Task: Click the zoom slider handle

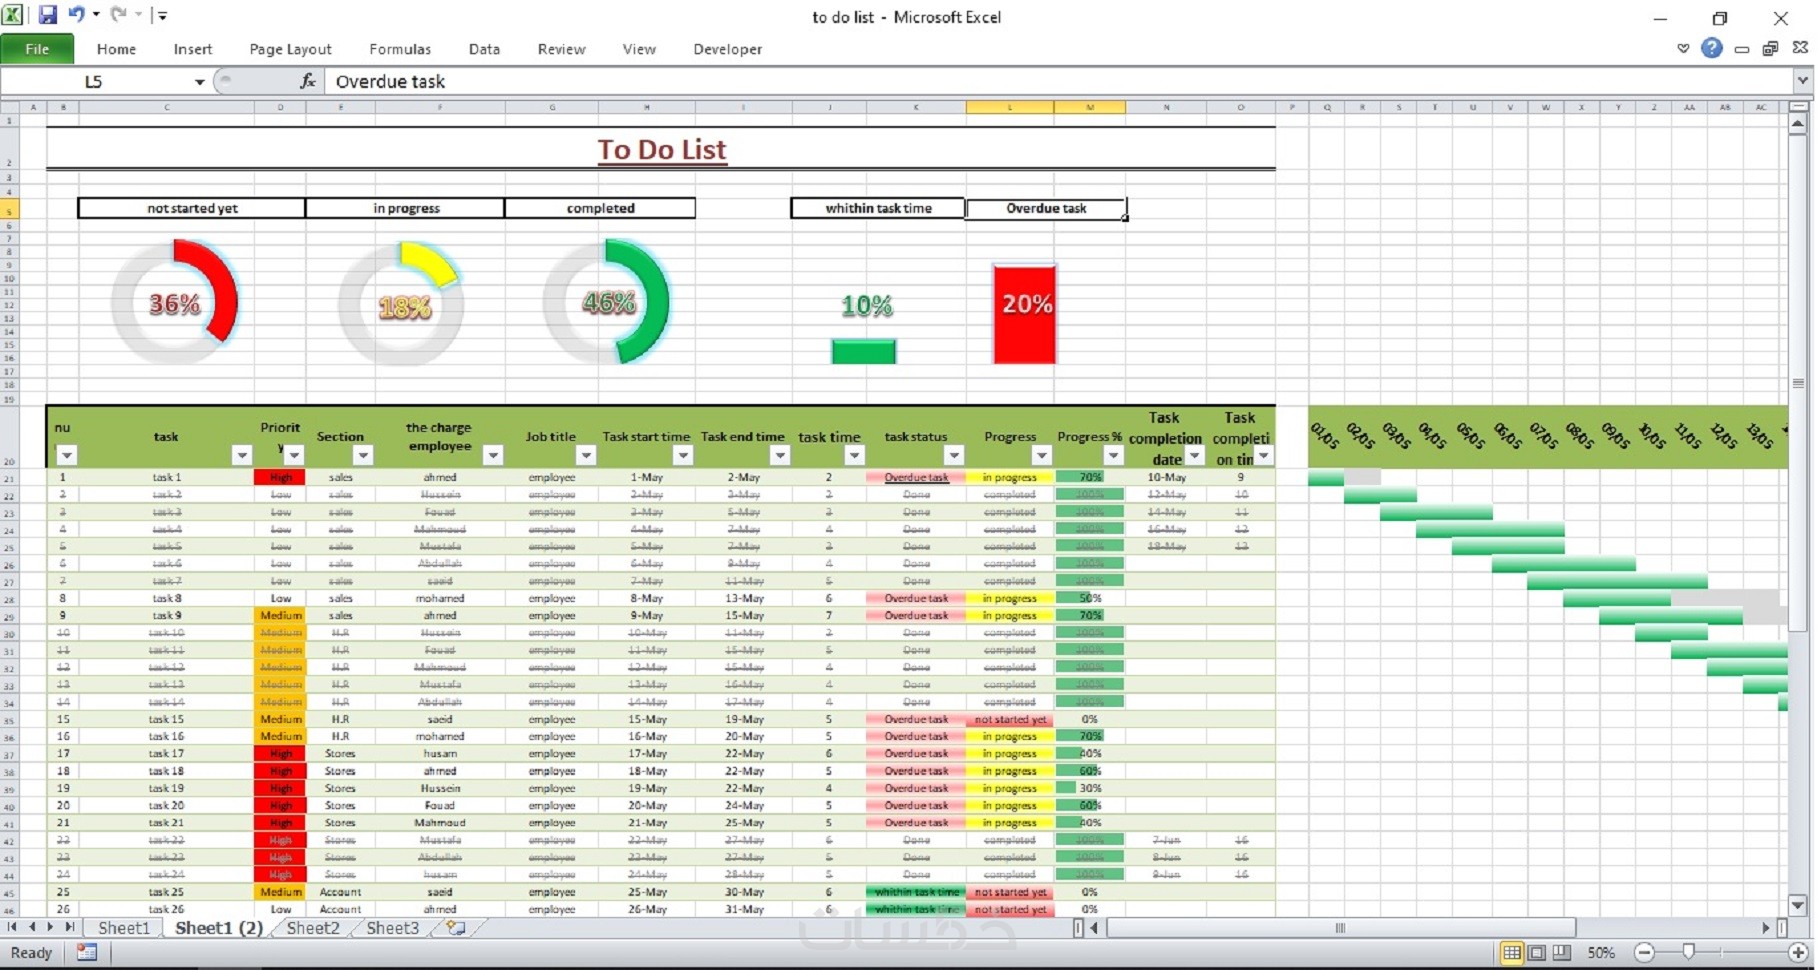Action: pyautogui.click(x=1689, y=953)
